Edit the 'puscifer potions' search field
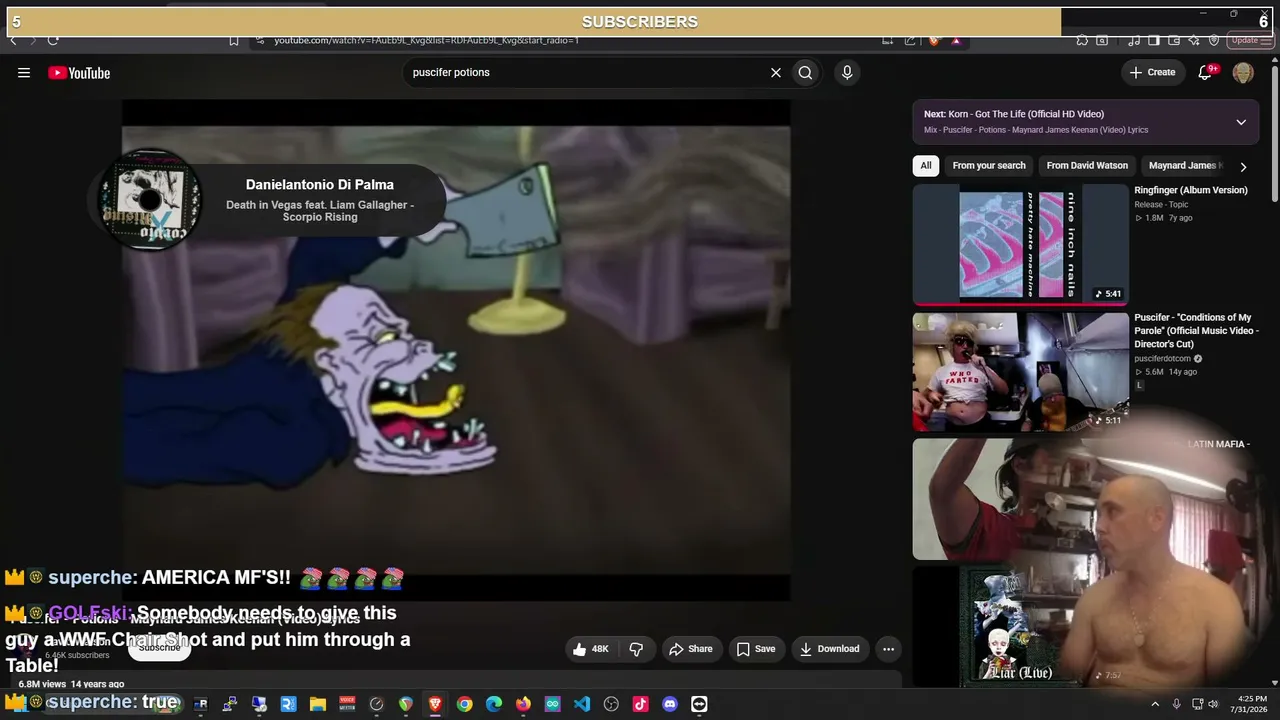1280x720 pixels. (x=585, y=72)
